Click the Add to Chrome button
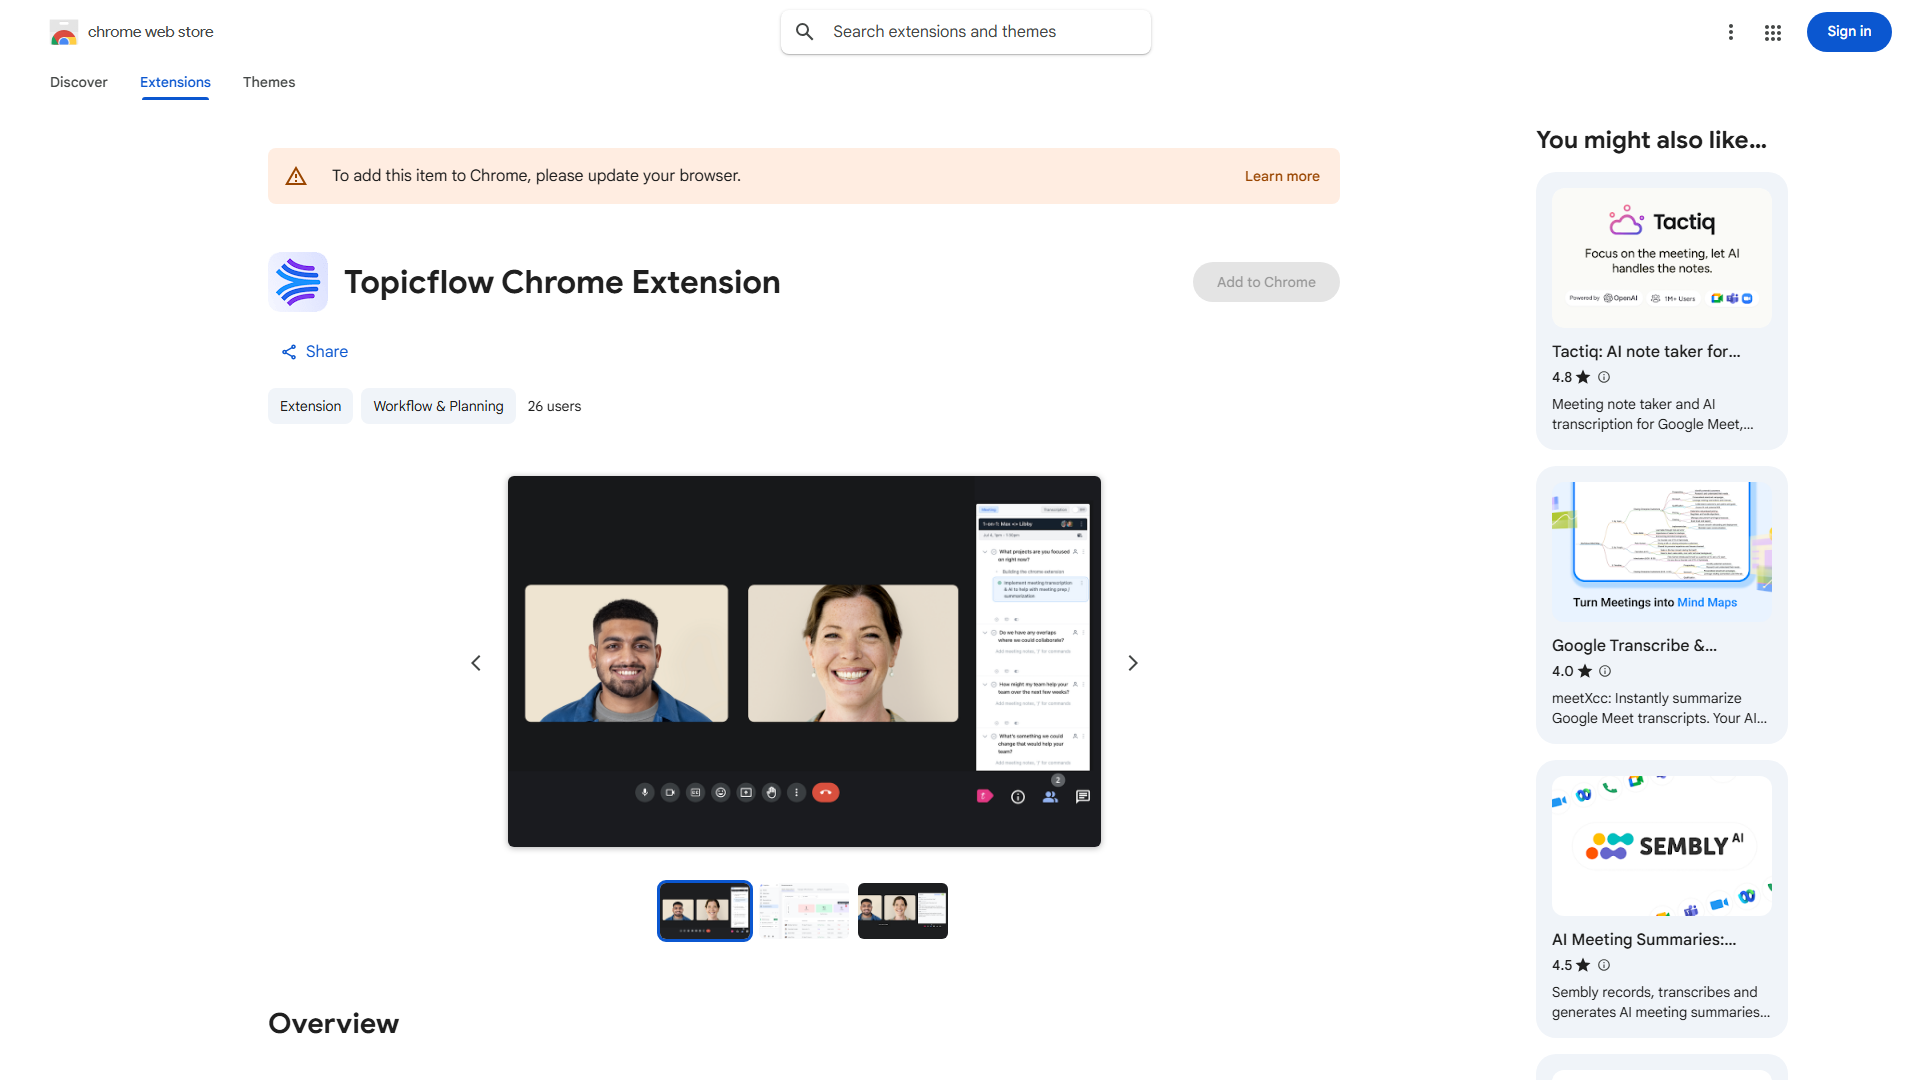Image resolution: width=1920 pixels, height=1080 pixels. tap(1266, 282)
